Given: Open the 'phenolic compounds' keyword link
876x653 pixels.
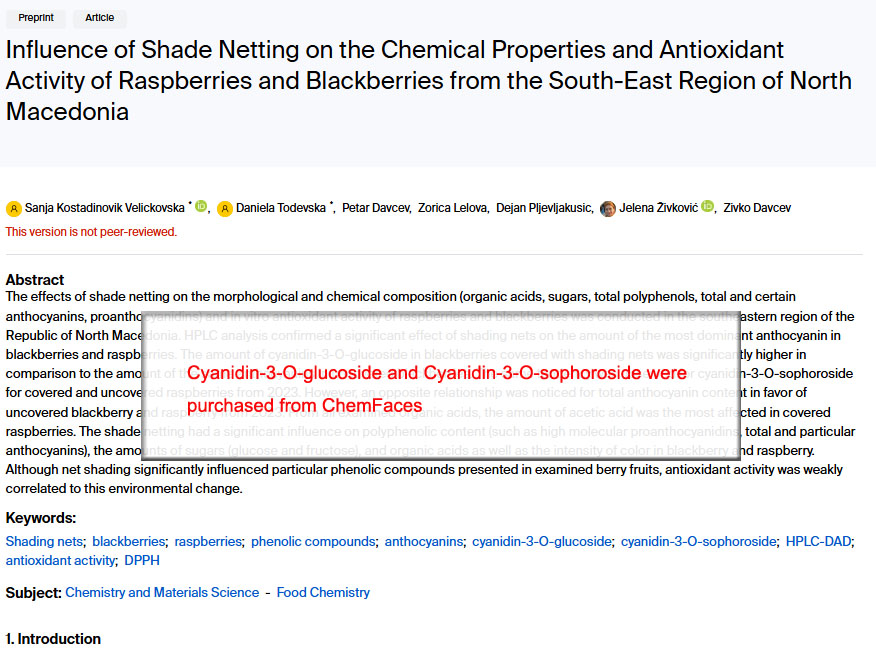Looking at the screenshot, I should (x=312, y=541).
